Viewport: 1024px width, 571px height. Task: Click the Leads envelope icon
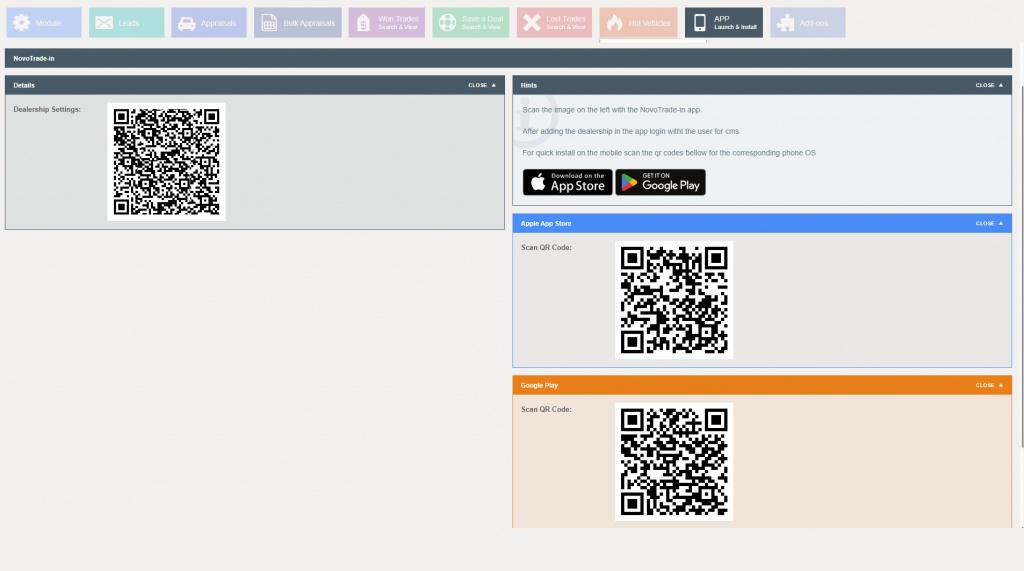(x=104, y=23)
